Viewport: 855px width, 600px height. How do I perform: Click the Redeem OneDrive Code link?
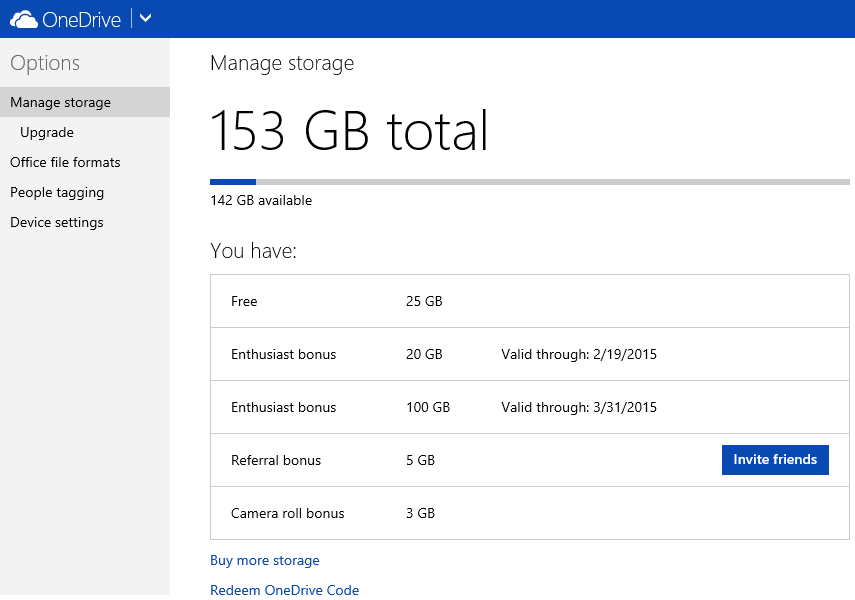284,590
